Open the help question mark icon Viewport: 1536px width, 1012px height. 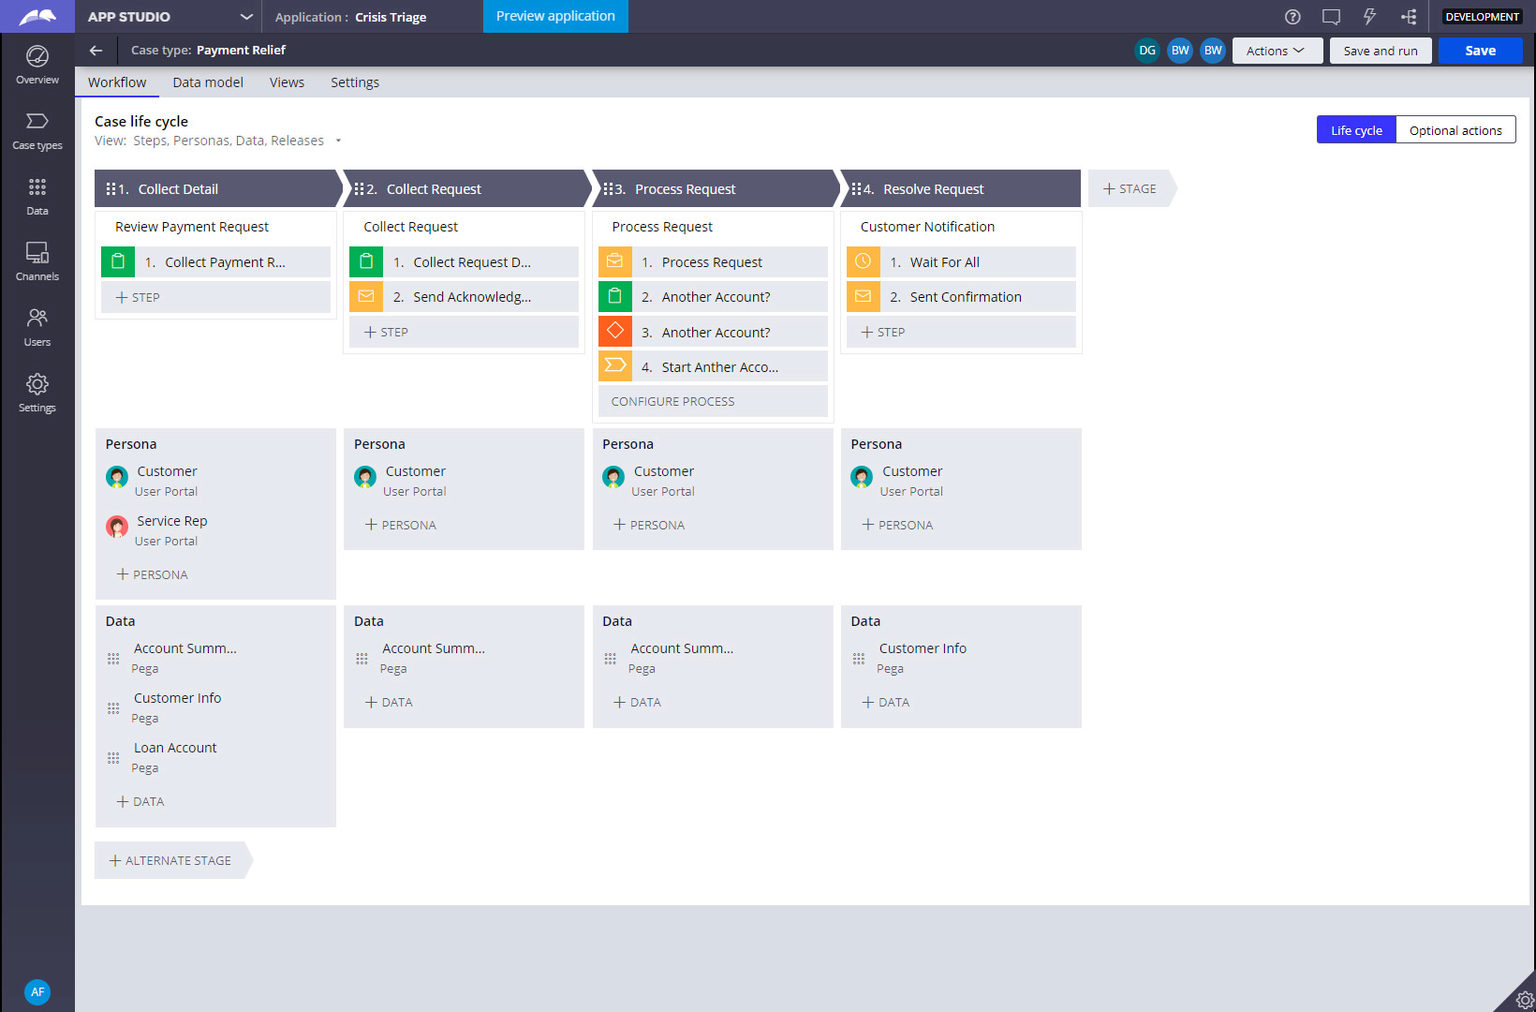click(x=1292, y=17)
